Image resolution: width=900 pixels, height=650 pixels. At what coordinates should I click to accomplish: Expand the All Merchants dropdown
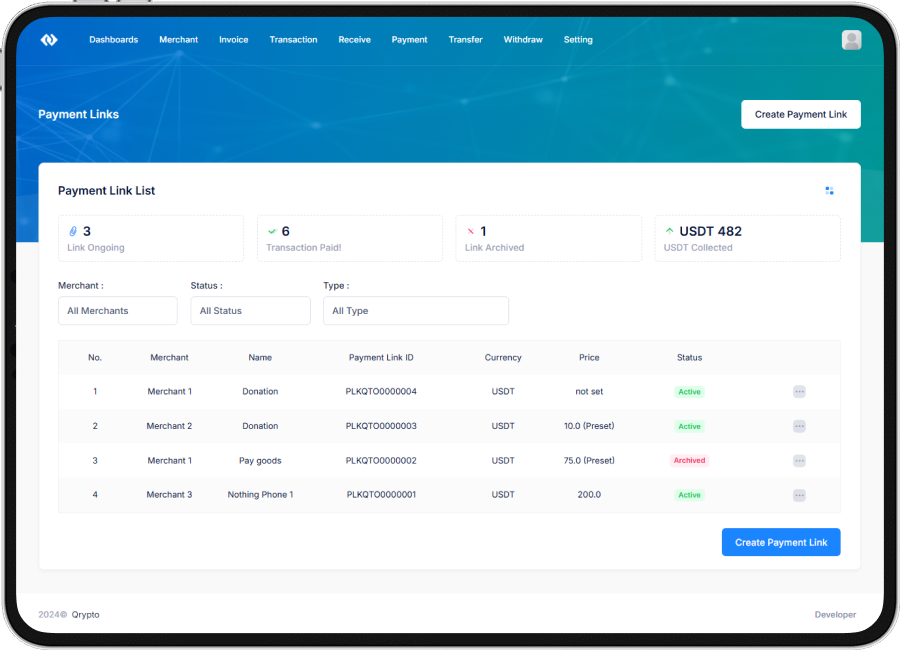[118, 311]
